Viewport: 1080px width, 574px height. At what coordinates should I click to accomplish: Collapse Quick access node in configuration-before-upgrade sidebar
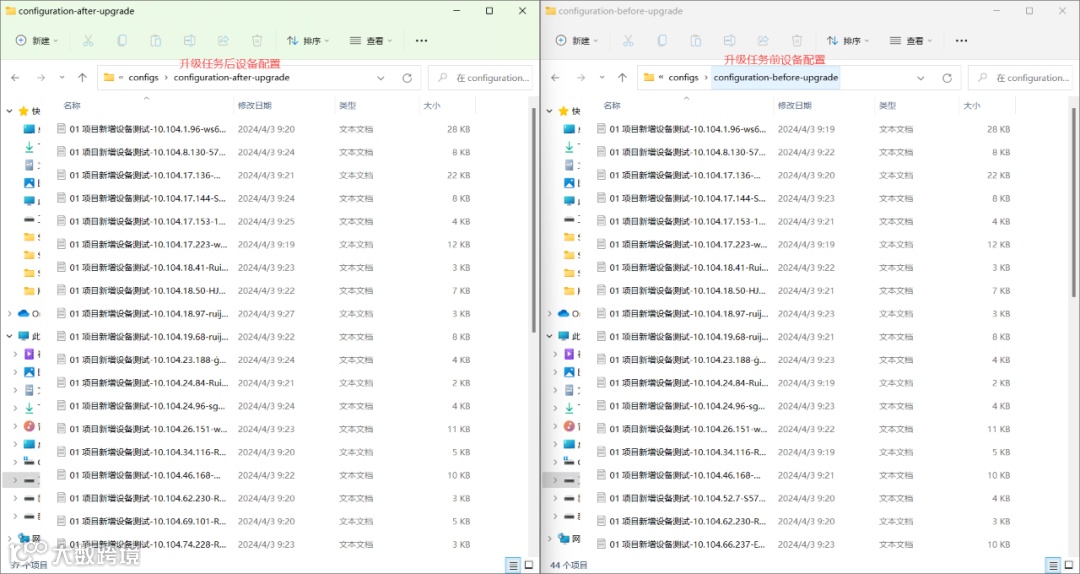[x=549, y=110]
